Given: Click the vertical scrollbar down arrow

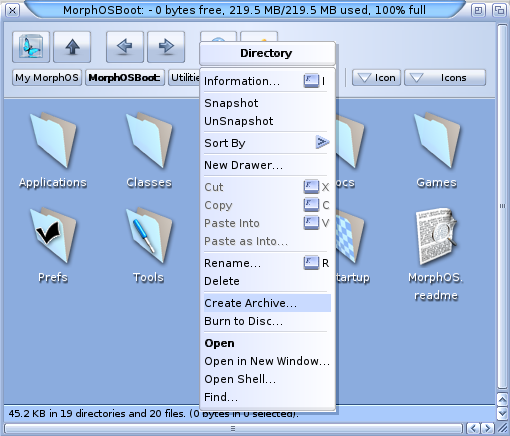Looking at the screenshot, I should click(502, 414).
